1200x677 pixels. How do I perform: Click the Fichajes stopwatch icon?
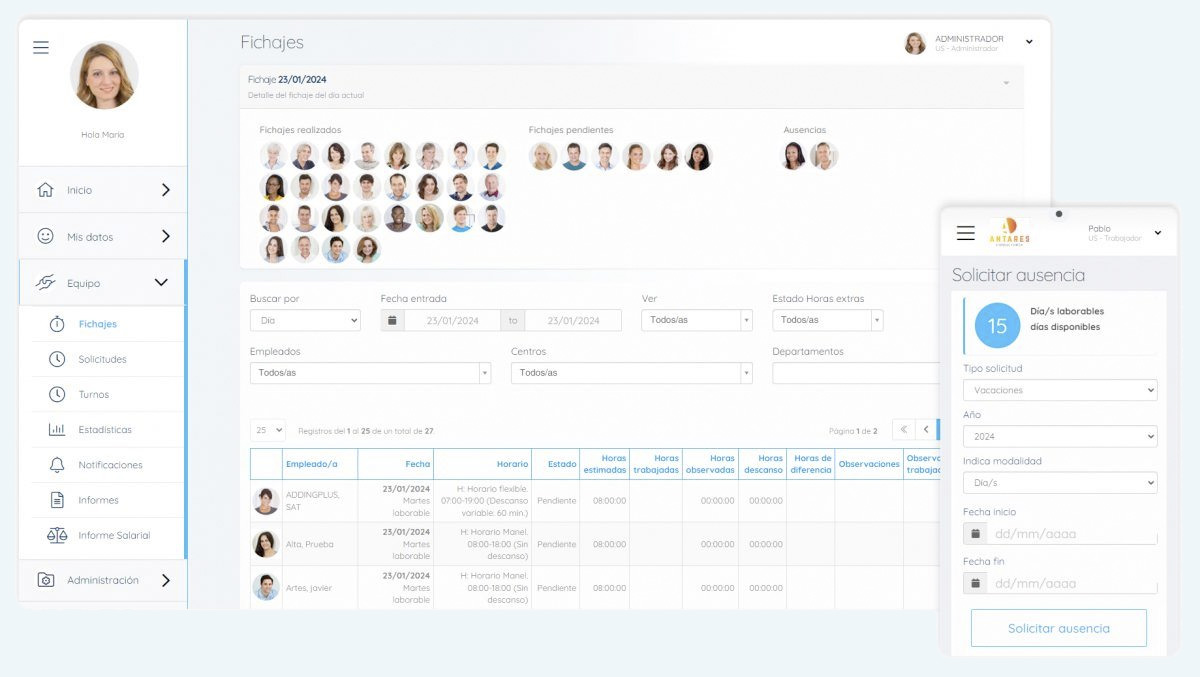pyautogui.click(x=57, y=324)
